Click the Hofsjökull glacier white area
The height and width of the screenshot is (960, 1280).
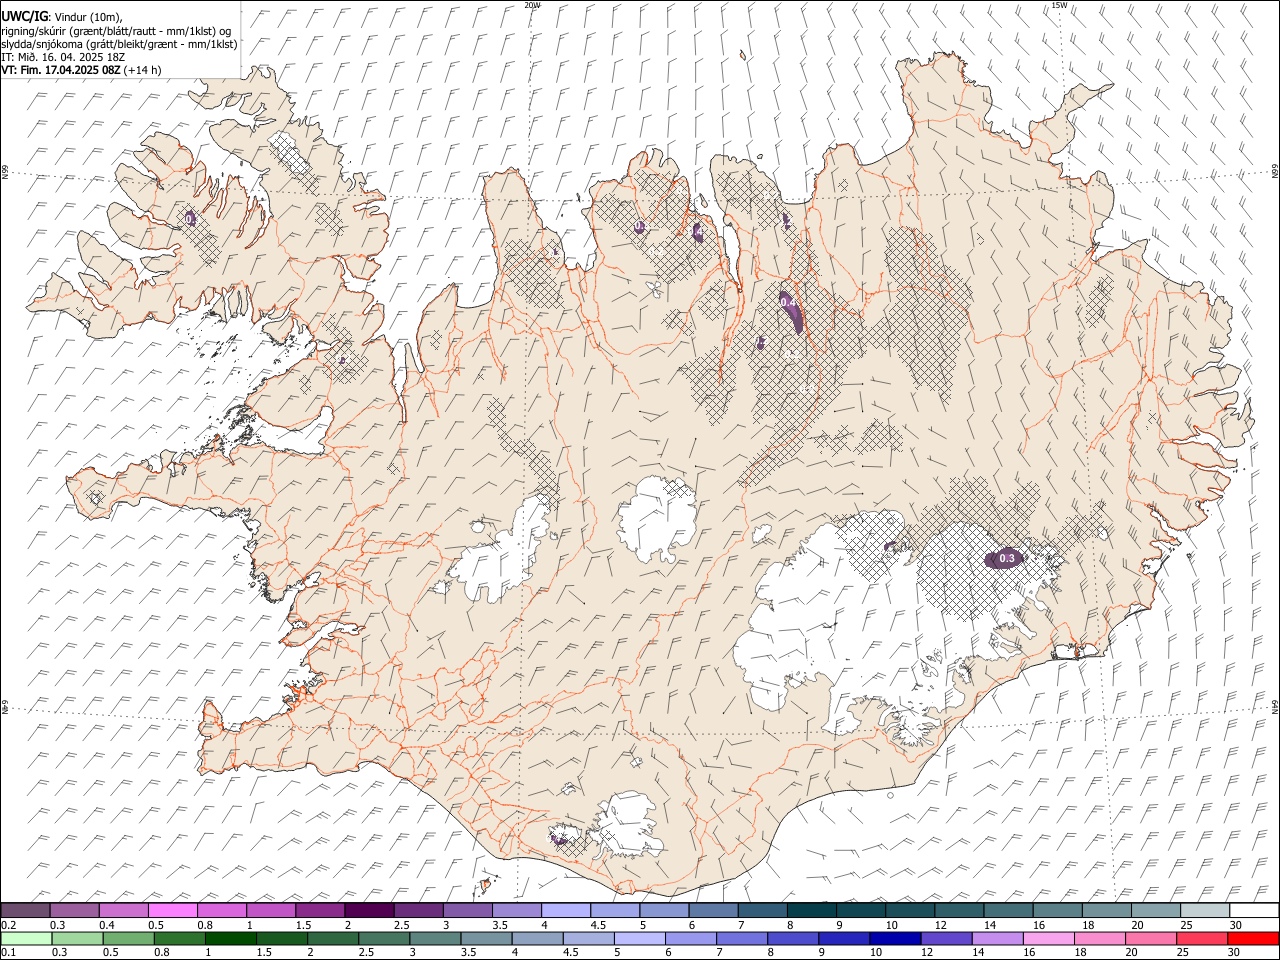coord(657,520)
